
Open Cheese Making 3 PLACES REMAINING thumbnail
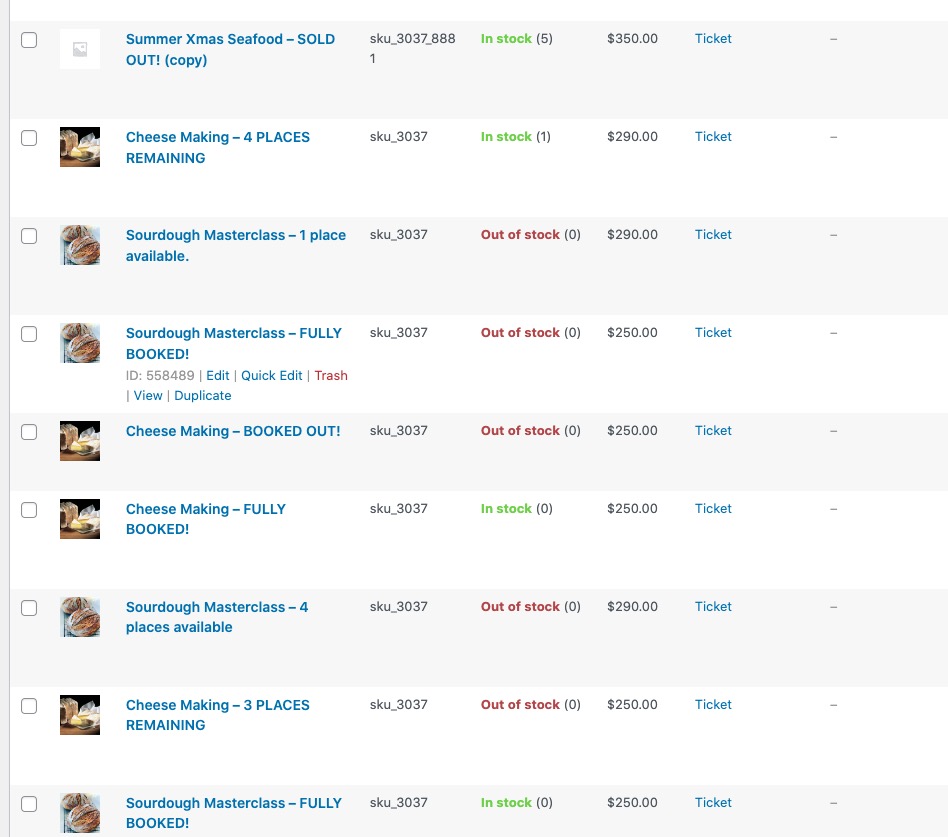(80, 715)
